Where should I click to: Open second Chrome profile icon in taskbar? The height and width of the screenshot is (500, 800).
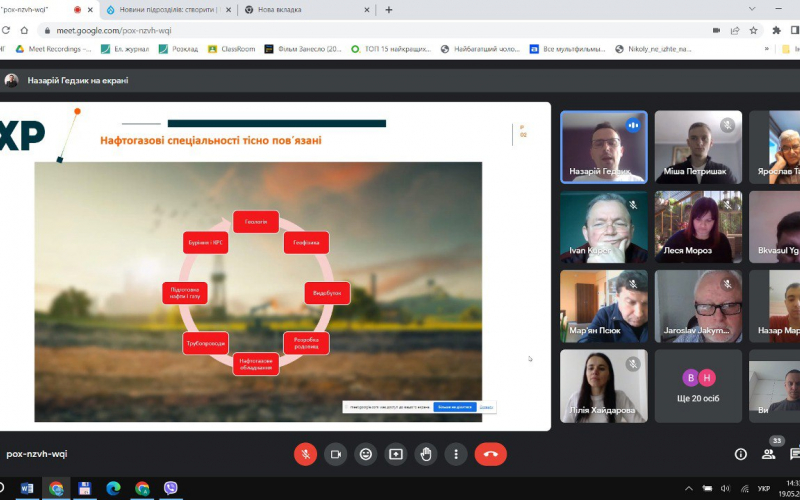point(142,488)
